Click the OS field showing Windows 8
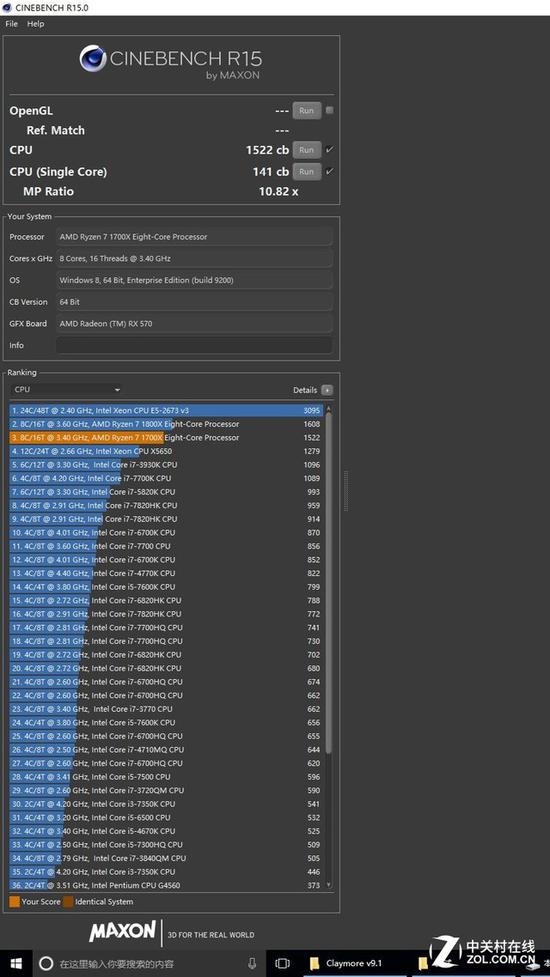The image size is (550, 977). (x=194, y=280)
